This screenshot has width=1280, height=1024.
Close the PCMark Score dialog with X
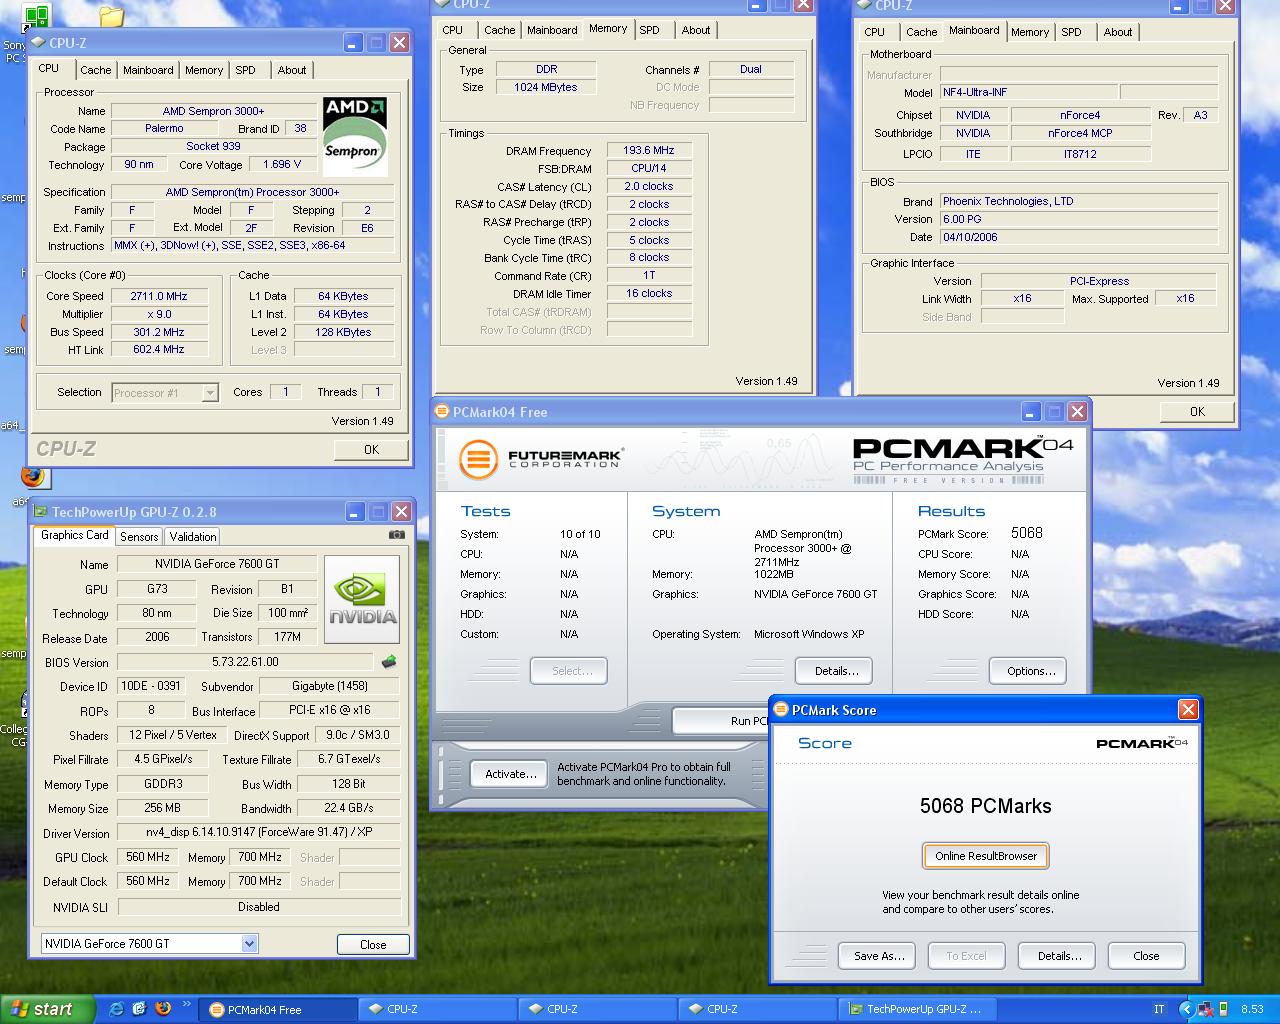pos(1188,710)
